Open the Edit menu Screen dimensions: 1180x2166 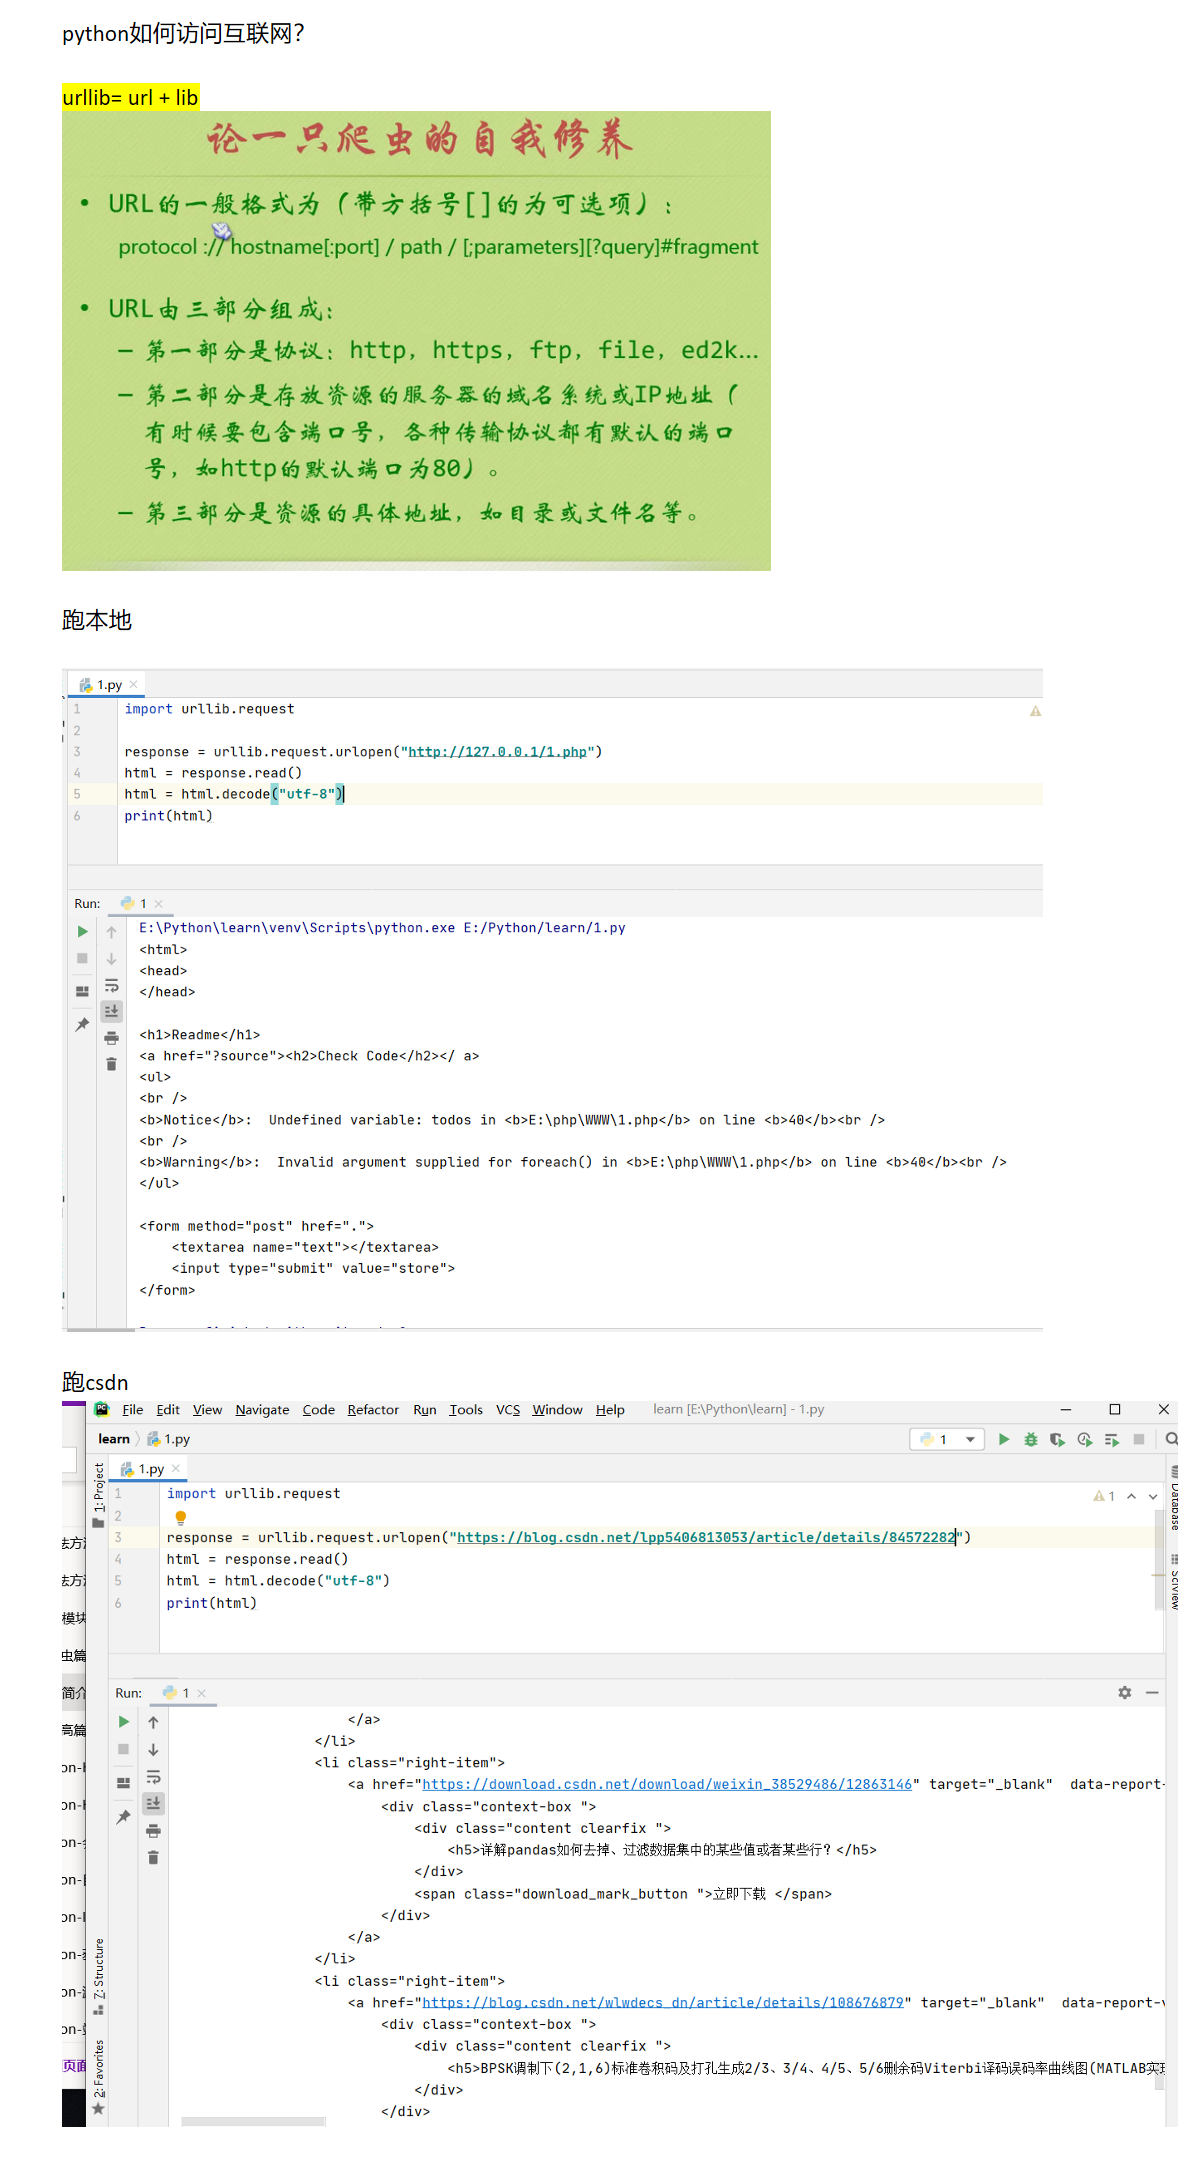click(x=168, y=1409)
